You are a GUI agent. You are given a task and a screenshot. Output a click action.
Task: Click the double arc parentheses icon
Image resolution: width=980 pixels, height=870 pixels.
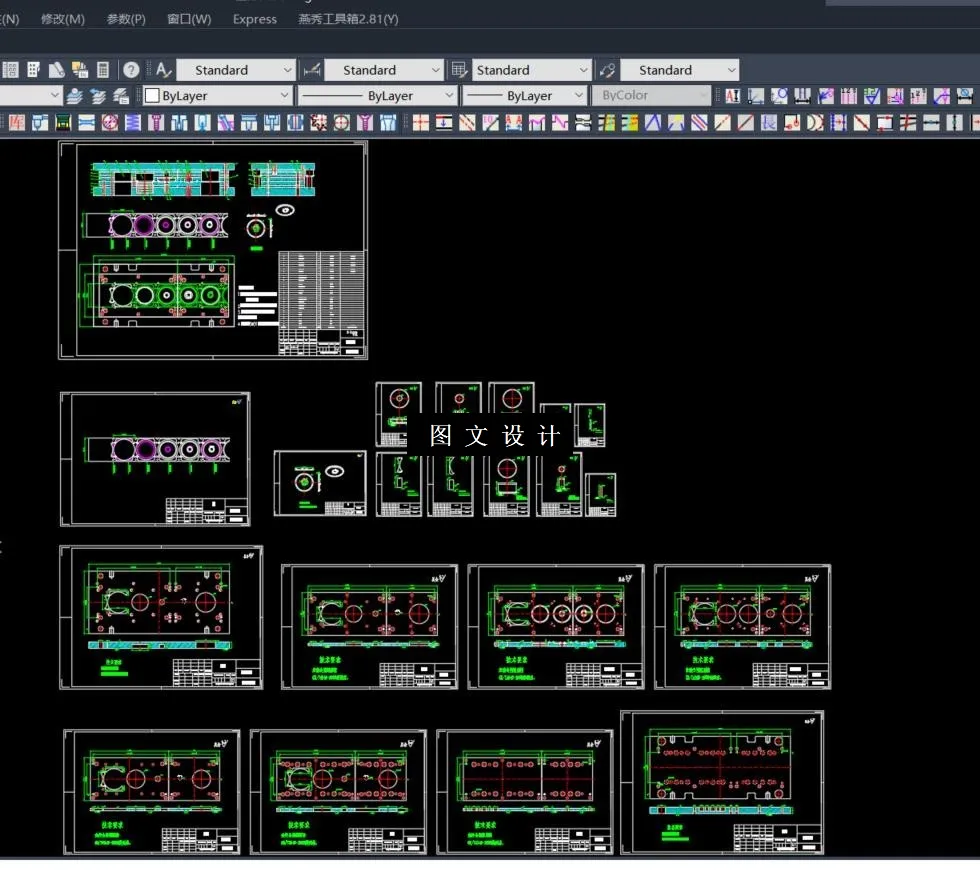pos(814,122)
